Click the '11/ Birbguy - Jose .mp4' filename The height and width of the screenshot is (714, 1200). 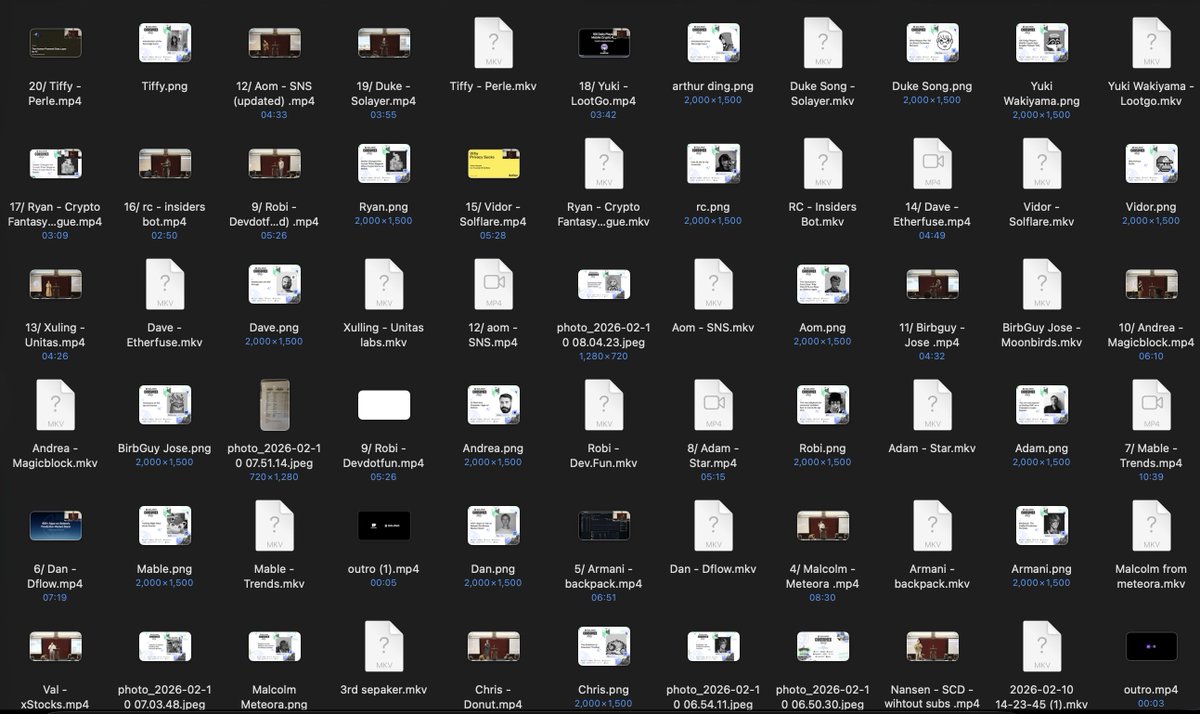pyautogui.click(x=932, y=335)
